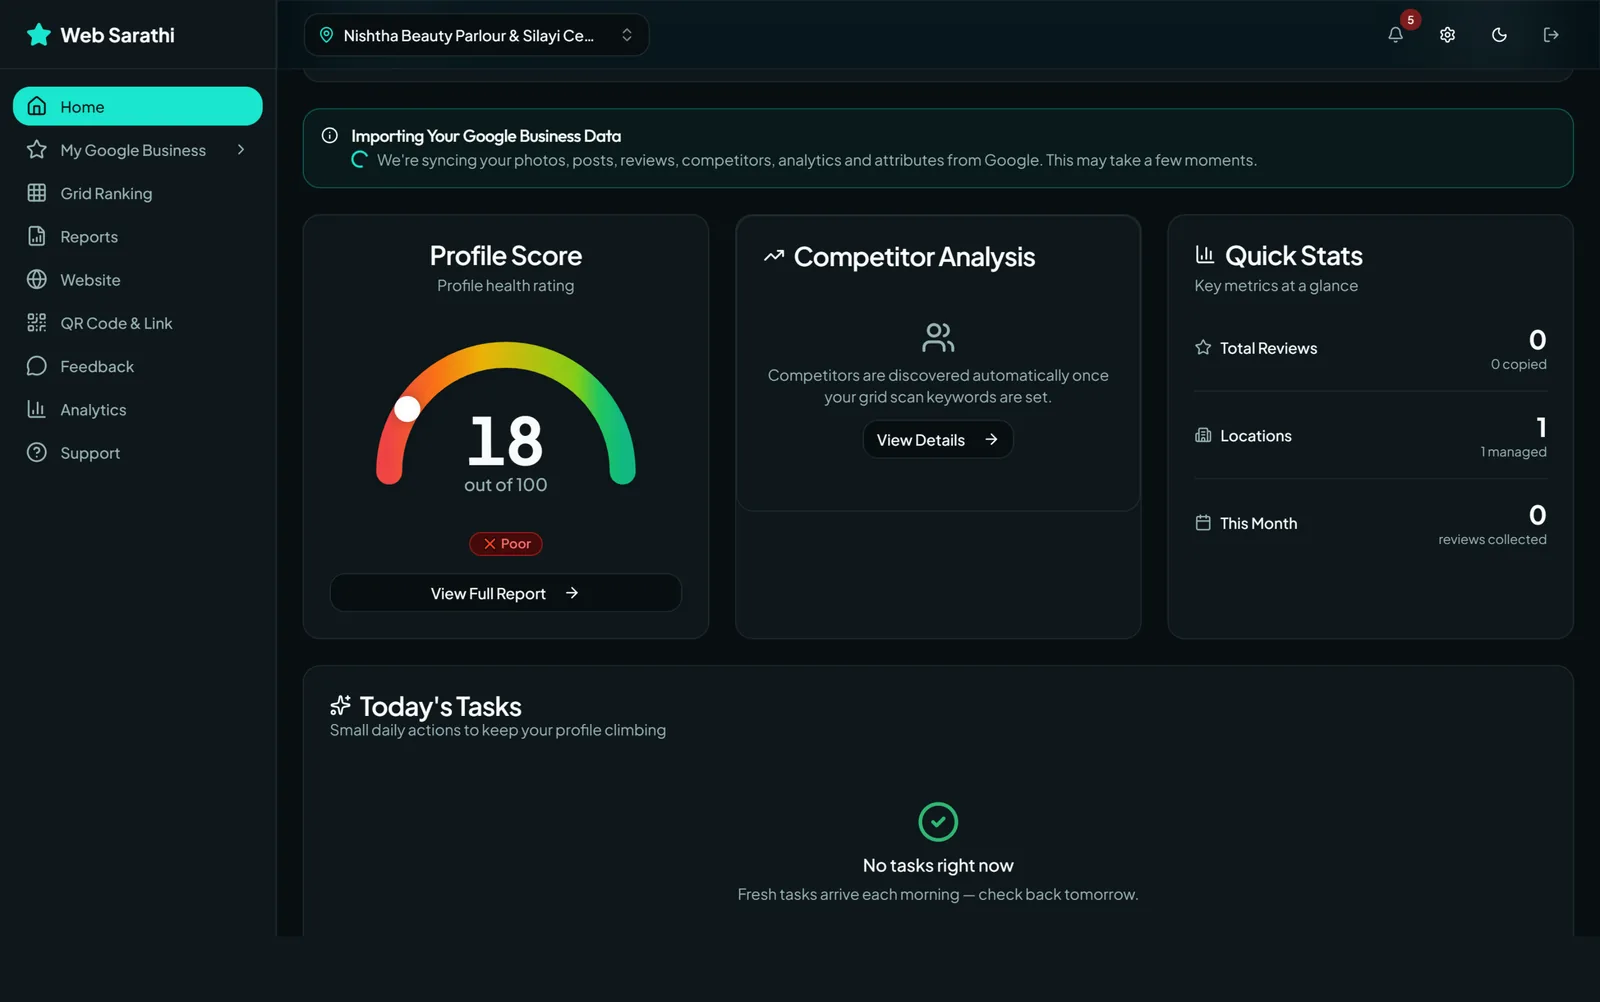Click the logout icon

[1551, 35]
